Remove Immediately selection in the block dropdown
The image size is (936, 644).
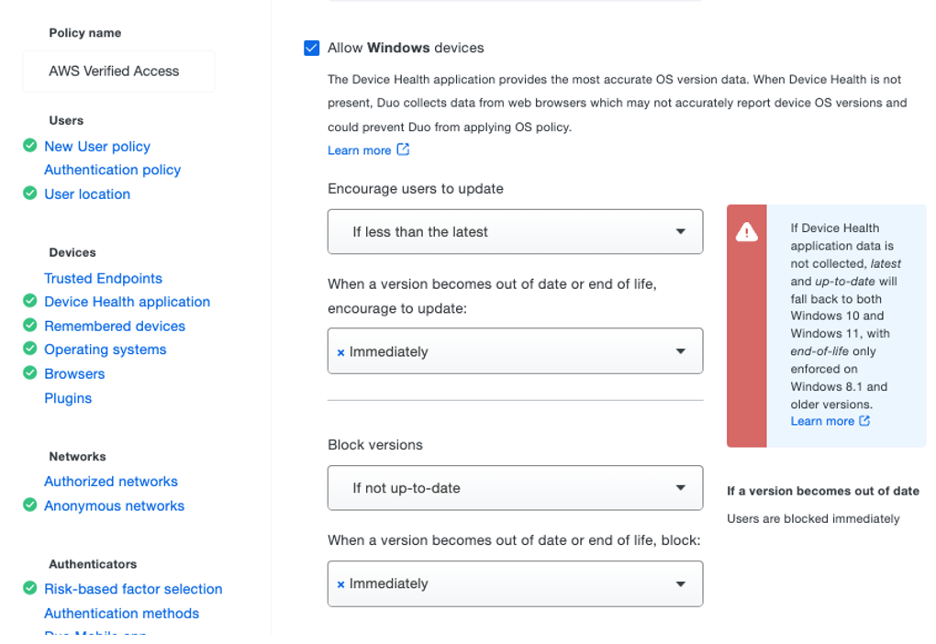(341, 584)
